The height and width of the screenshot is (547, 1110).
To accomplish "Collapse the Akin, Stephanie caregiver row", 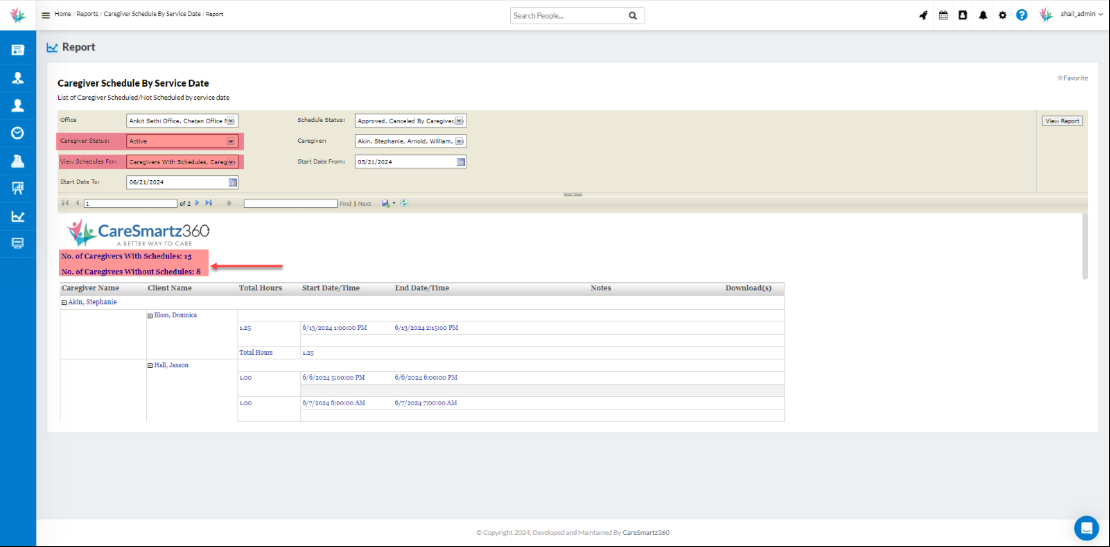I will (64, 301).
